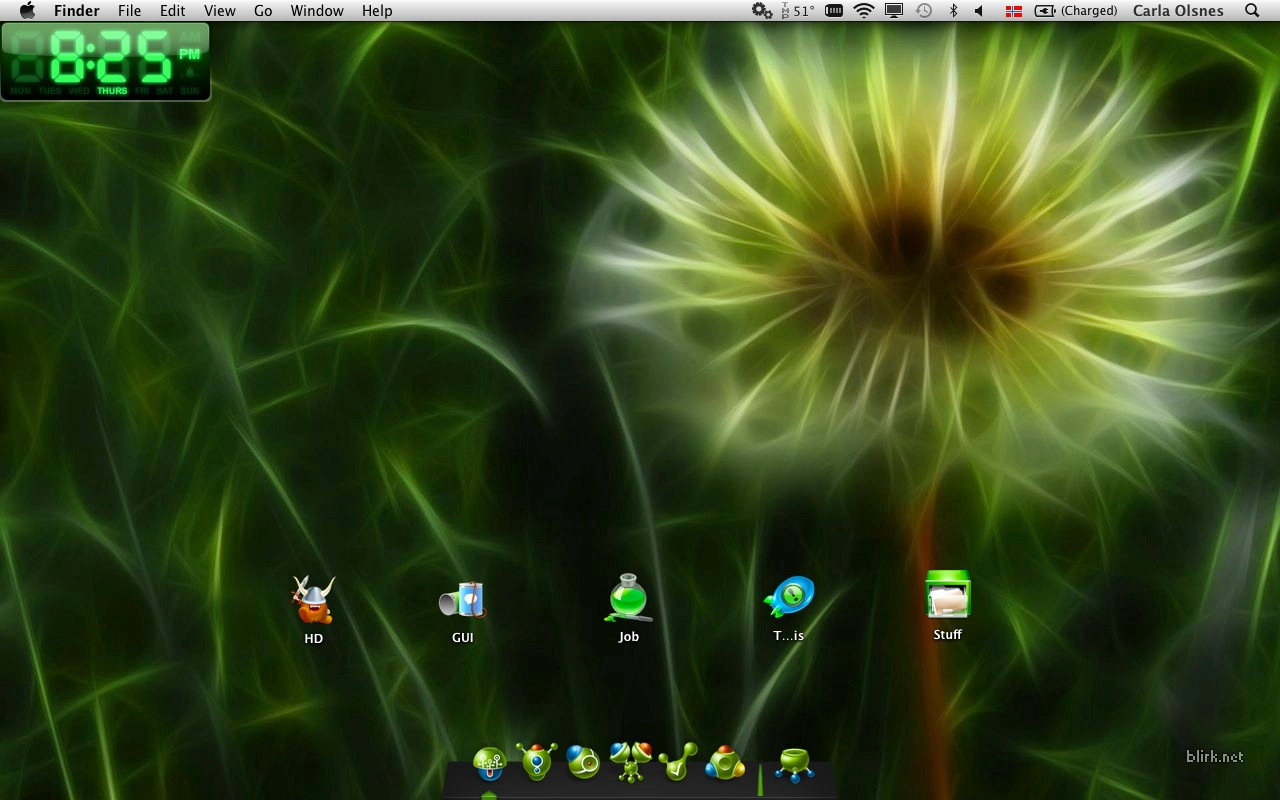The image size is (1280, 800).
Task: Open the Edit menu
Action: (x=173, y=11)
